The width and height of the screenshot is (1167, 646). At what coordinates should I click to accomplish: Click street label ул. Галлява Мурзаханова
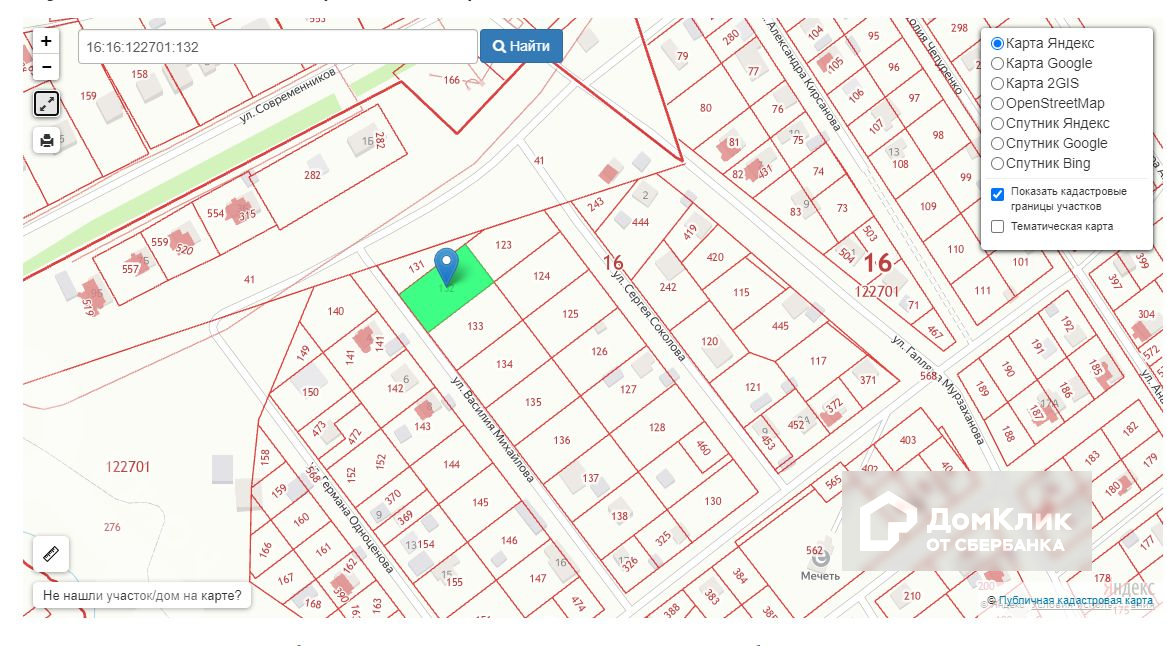pos(938,390)
